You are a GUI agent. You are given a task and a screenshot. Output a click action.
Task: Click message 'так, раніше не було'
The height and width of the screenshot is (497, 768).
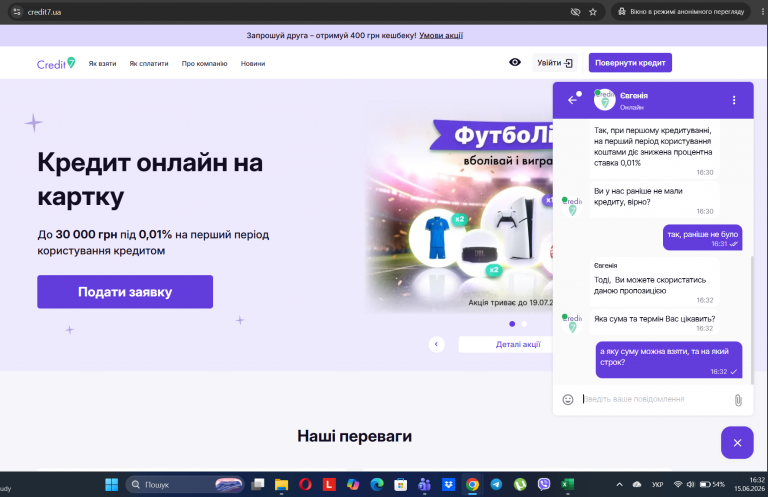(x=702, y=238)
